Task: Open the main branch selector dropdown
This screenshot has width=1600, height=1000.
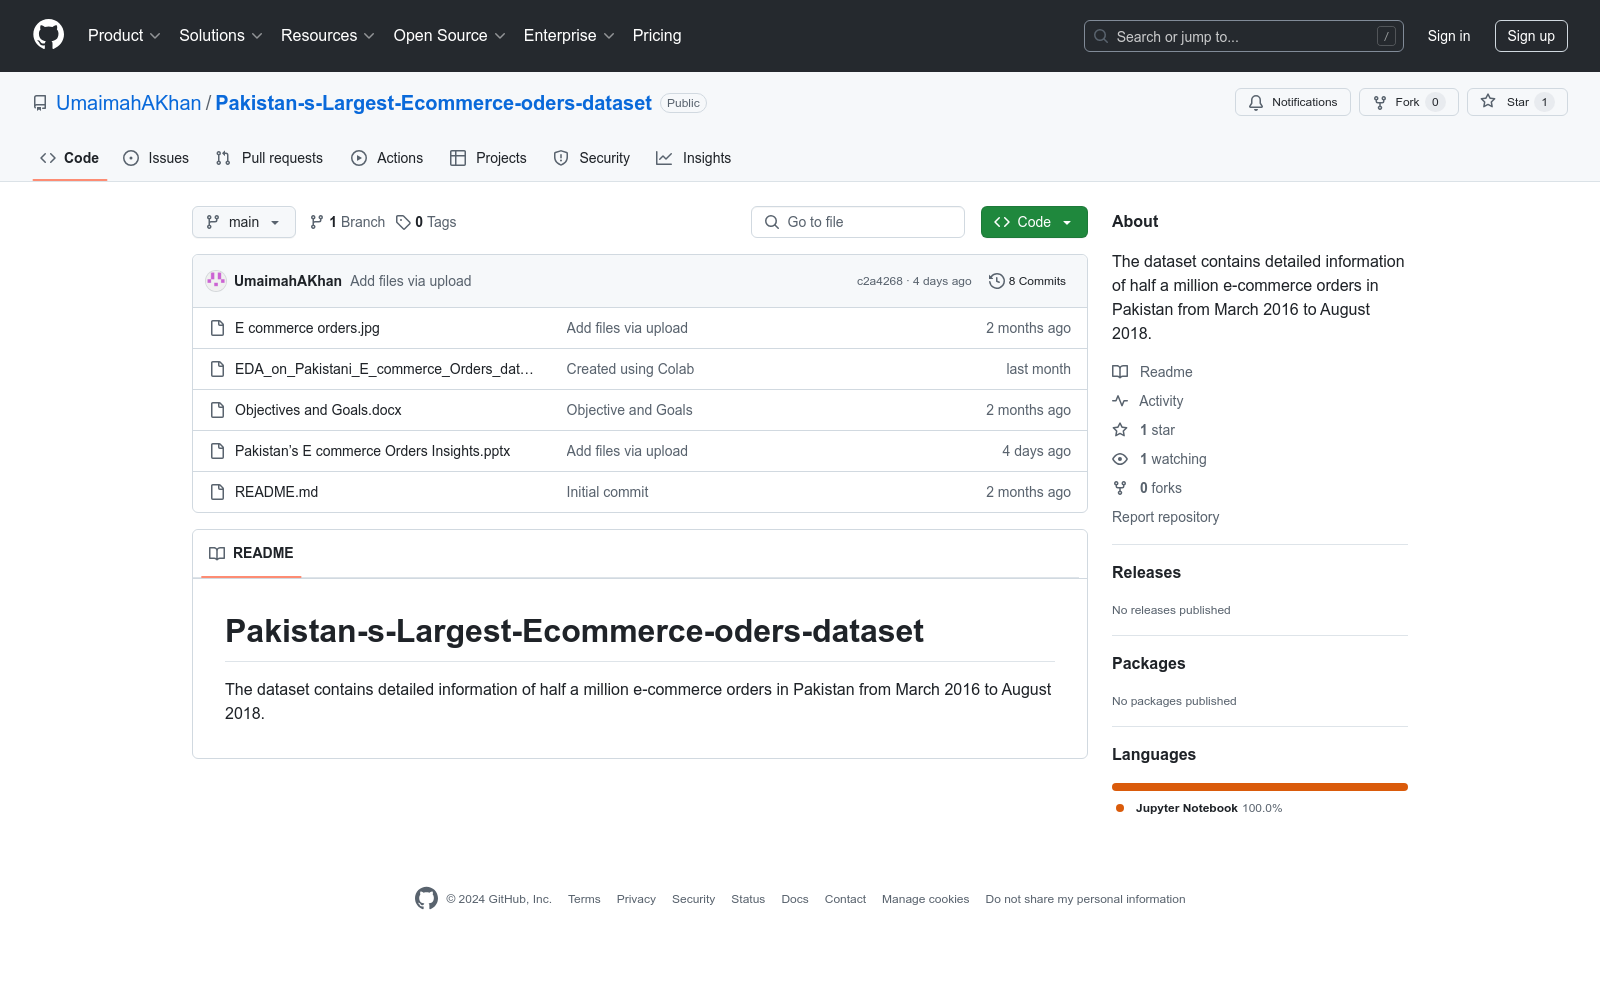Action: click(244, 222)
